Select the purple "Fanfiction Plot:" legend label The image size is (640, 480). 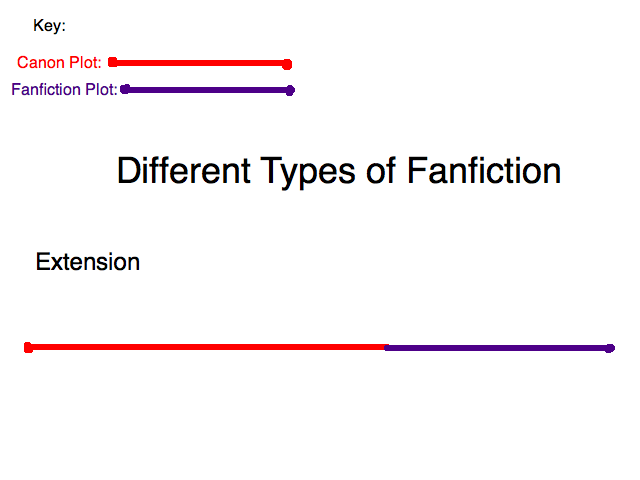64,90
